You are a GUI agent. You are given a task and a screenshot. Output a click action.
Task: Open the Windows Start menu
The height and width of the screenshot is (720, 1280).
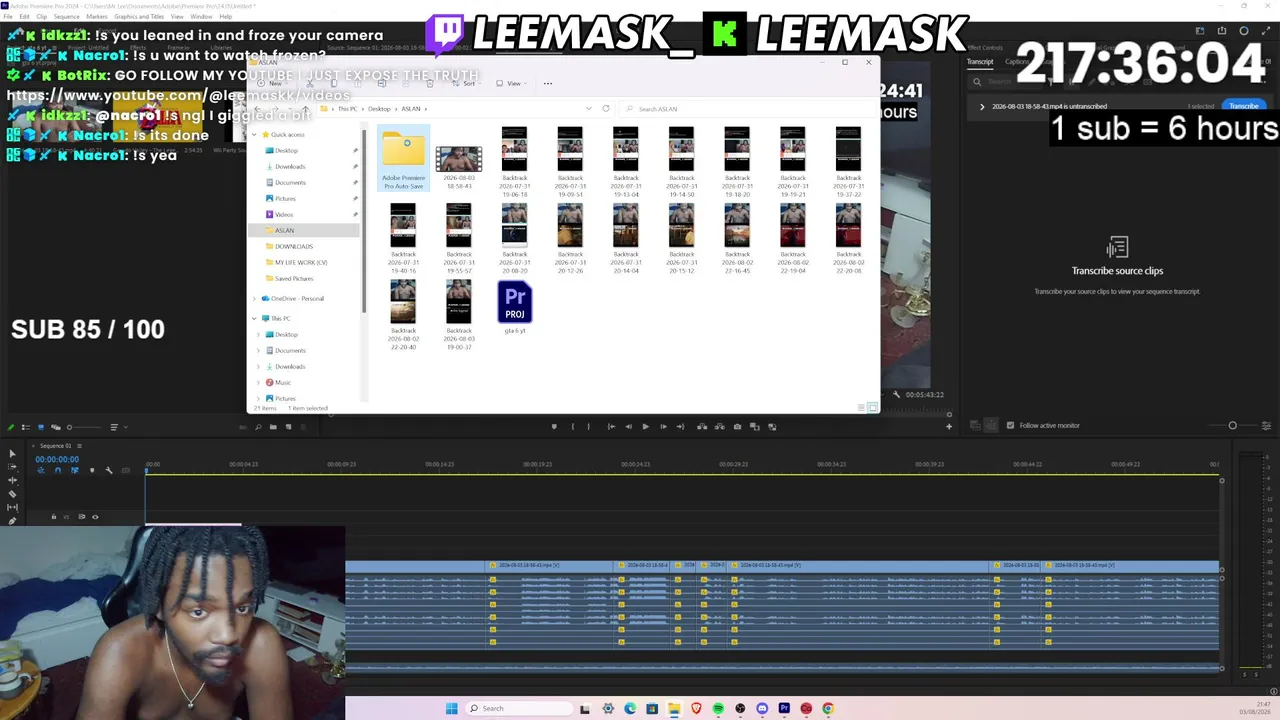pos(451,708)
